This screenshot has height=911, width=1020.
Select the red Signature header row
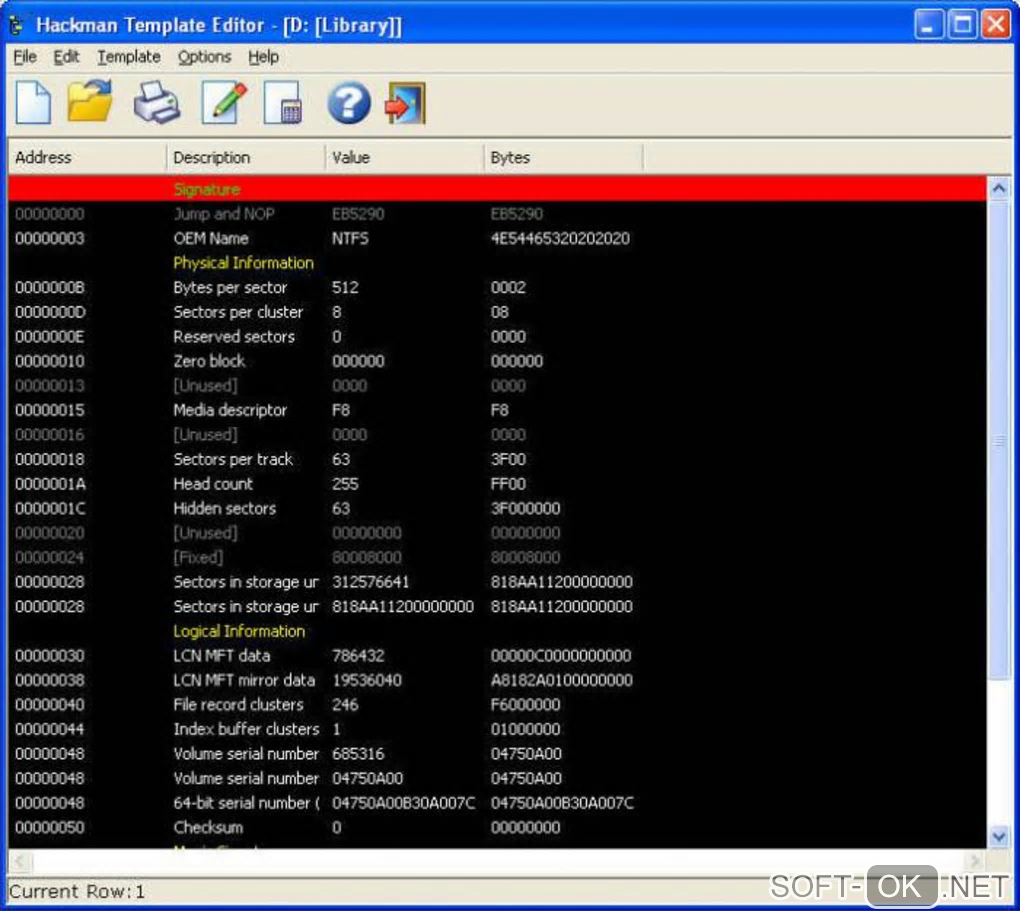tap(497, 189)
